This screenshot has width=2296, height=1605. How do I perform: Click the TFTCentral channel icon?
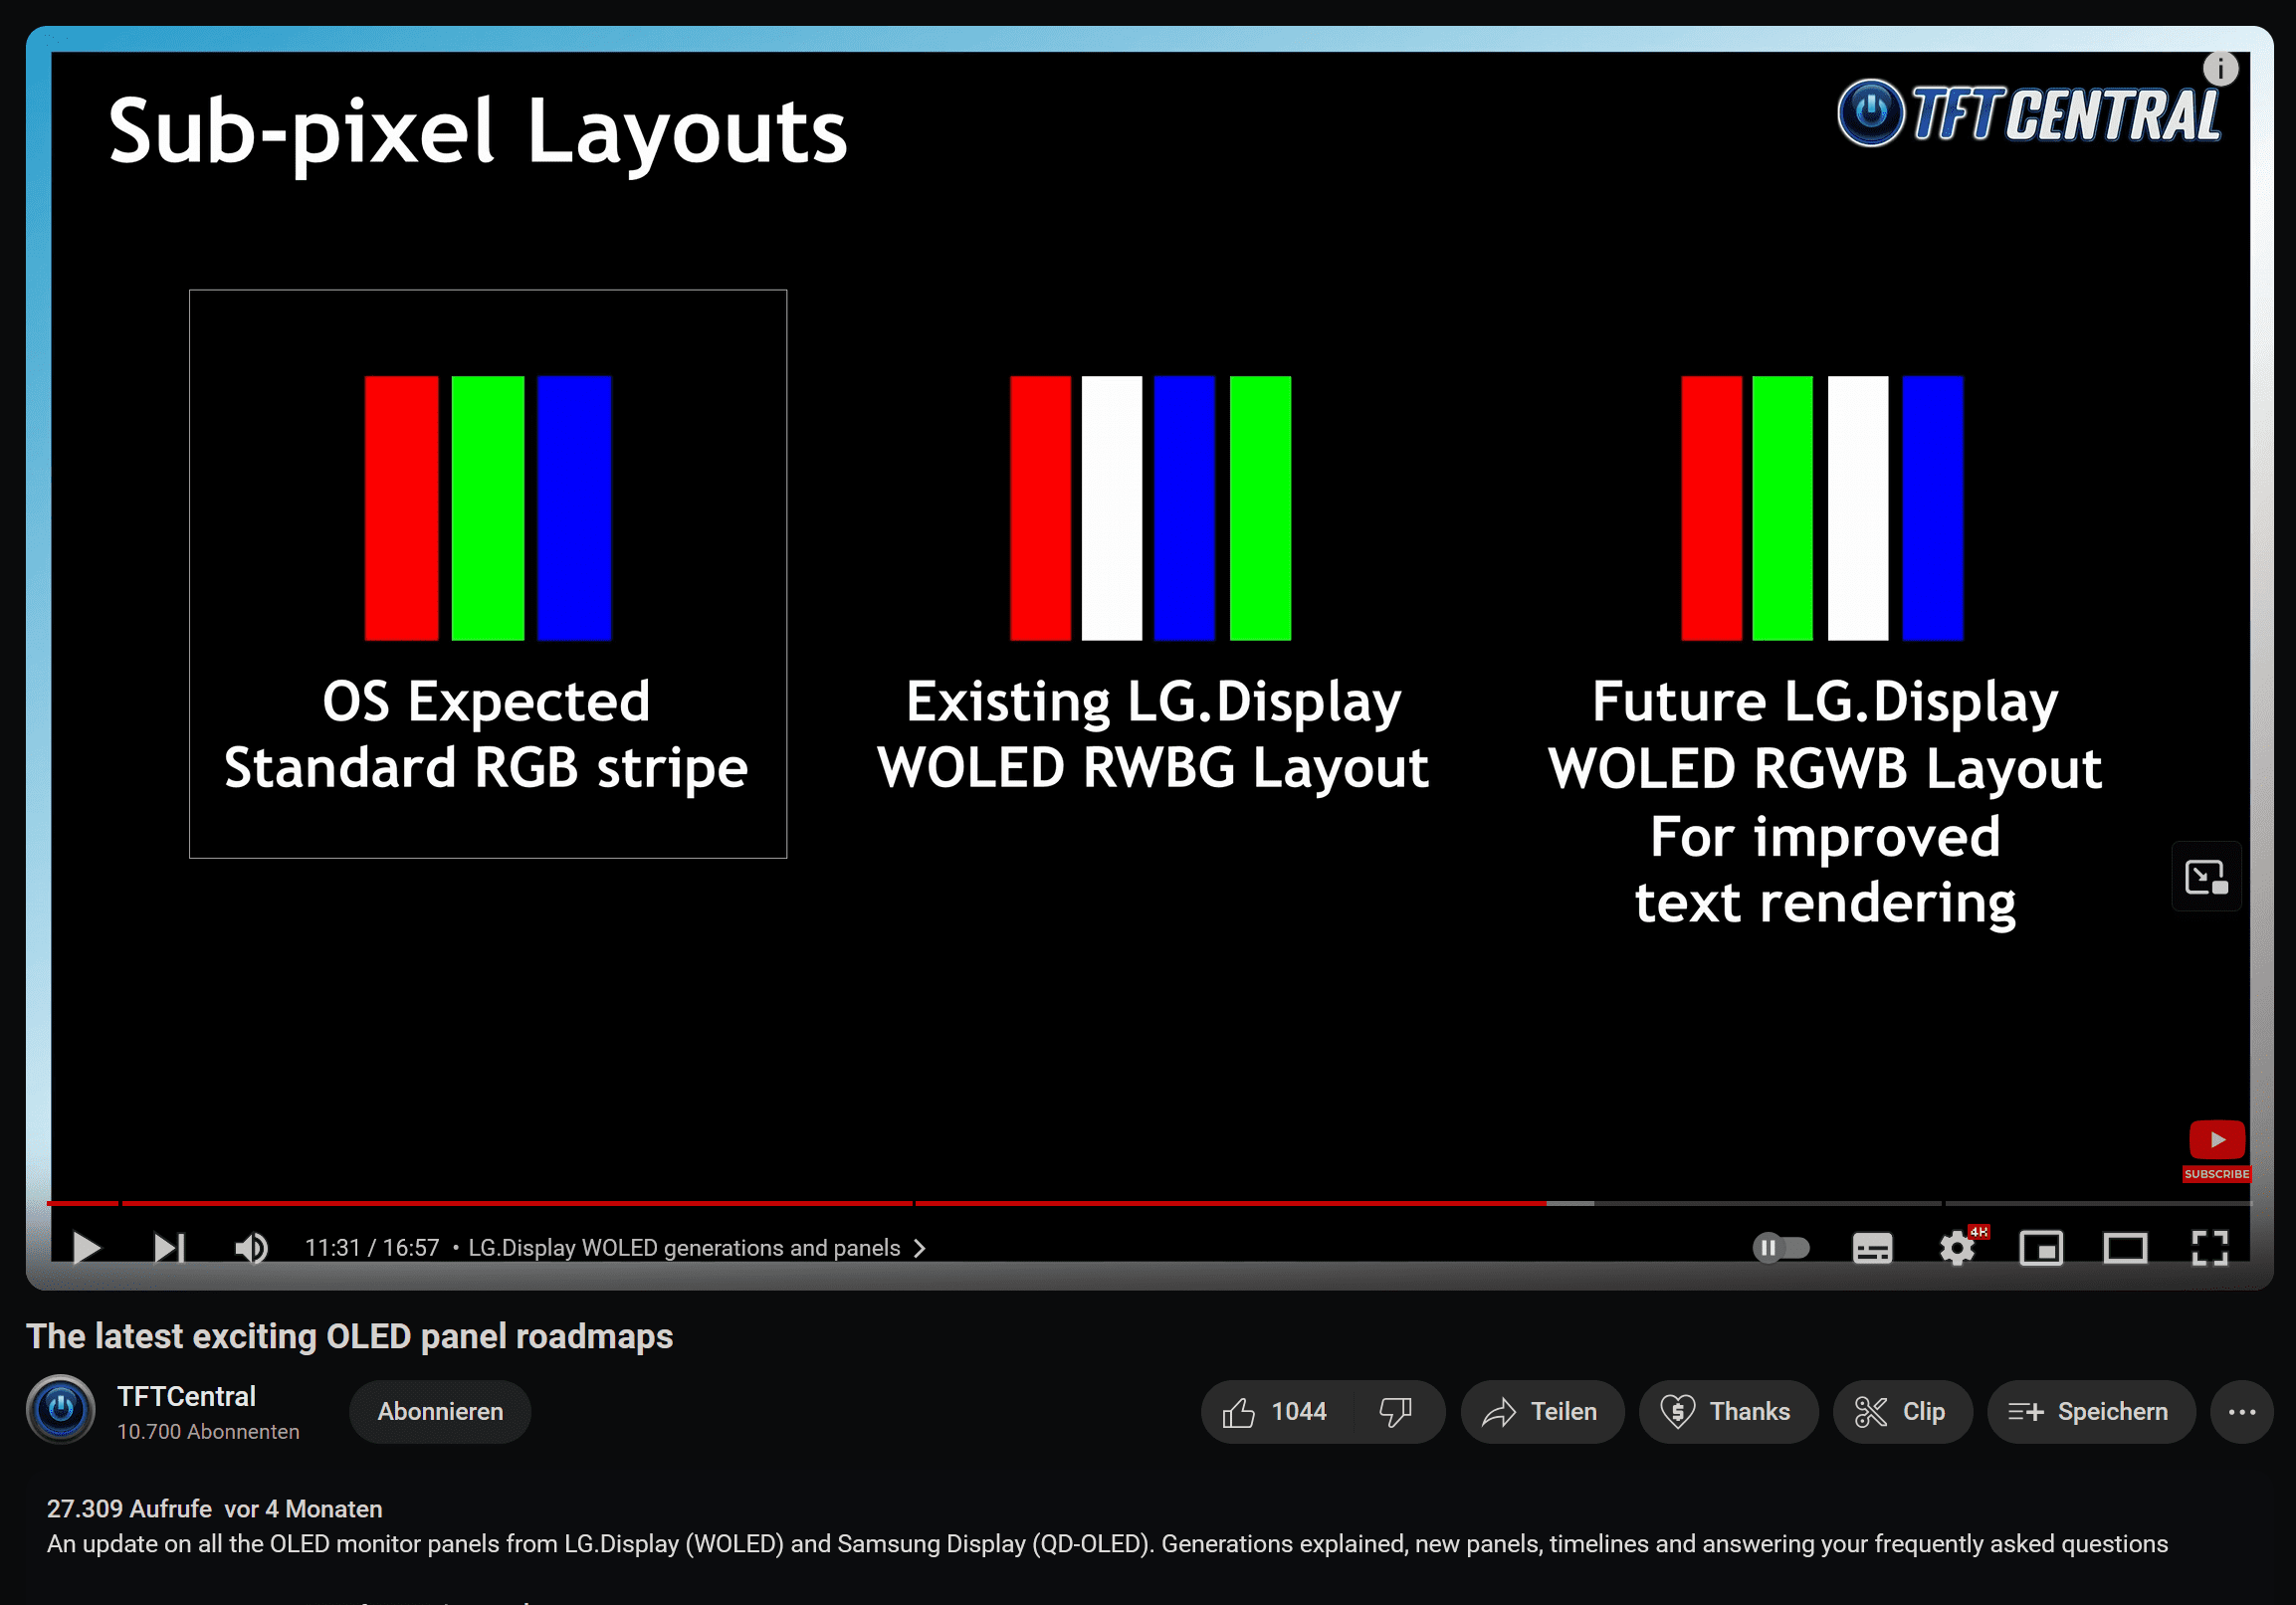click(x=61, y=1410)
